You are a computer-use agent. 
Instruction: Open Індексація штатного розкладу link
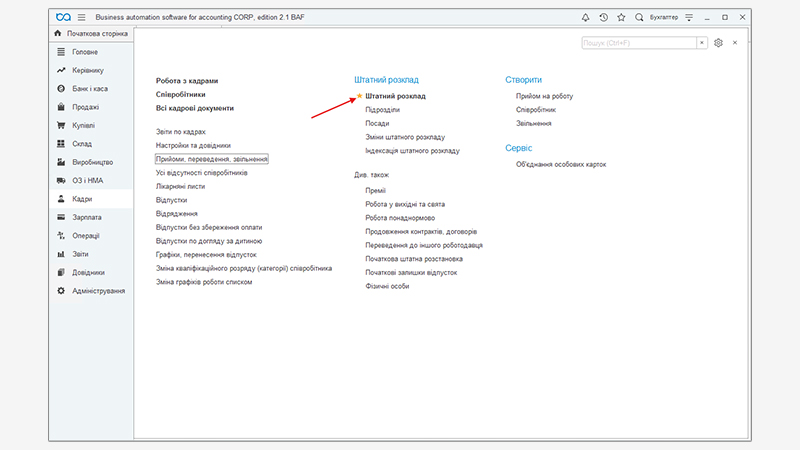(413, 151)
